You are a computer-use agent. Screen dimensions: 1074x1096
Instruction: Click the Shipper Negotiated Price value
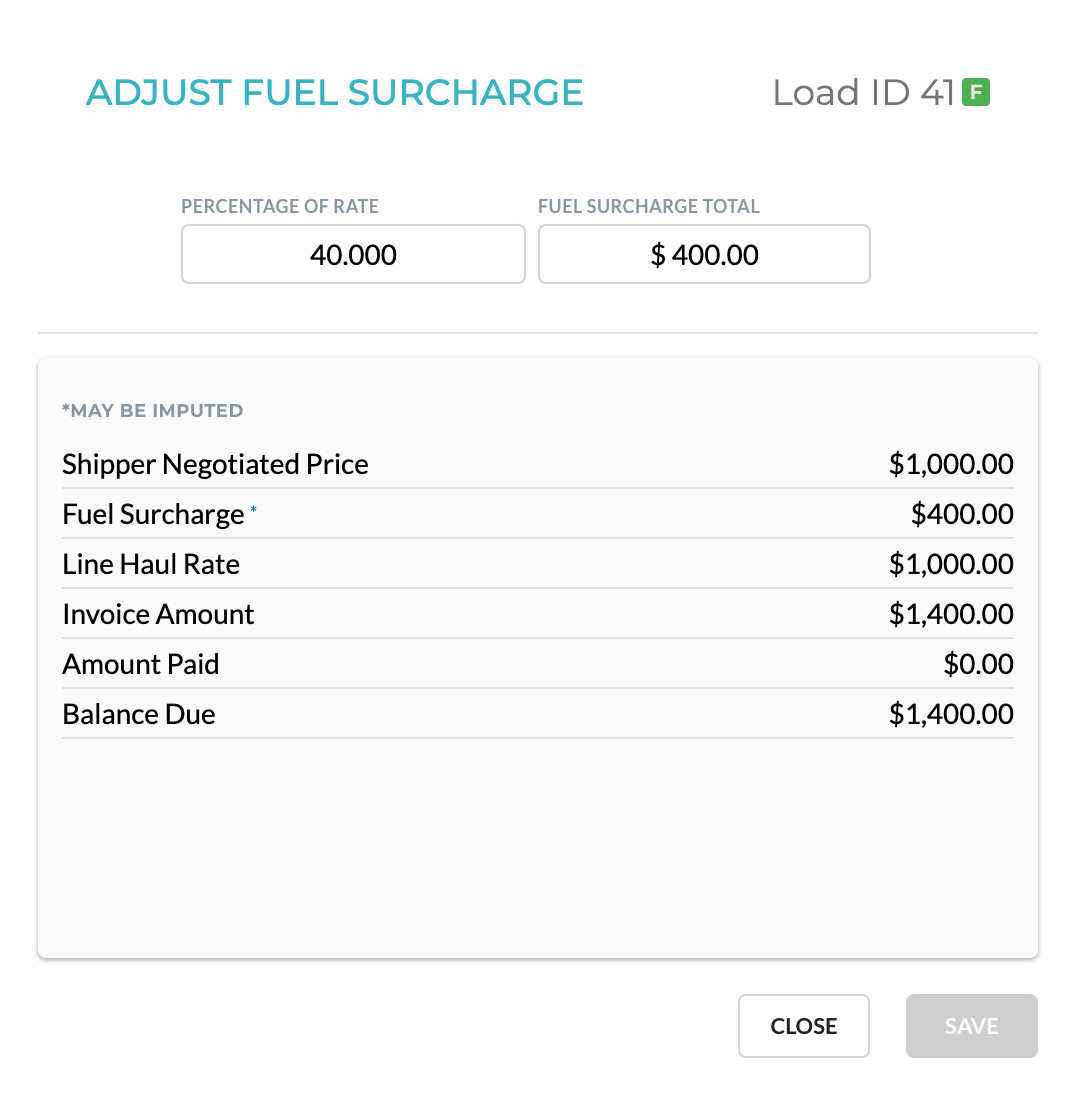pyautogui.click(x=951, y=464)
